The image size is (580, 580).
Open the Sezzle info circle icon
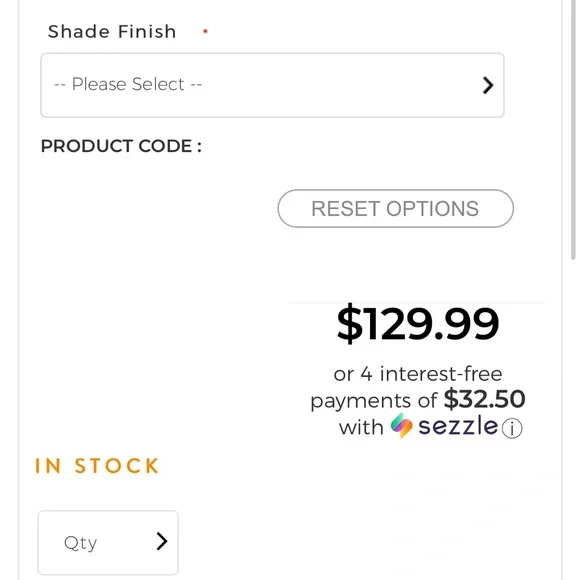[x=512, y=428]
